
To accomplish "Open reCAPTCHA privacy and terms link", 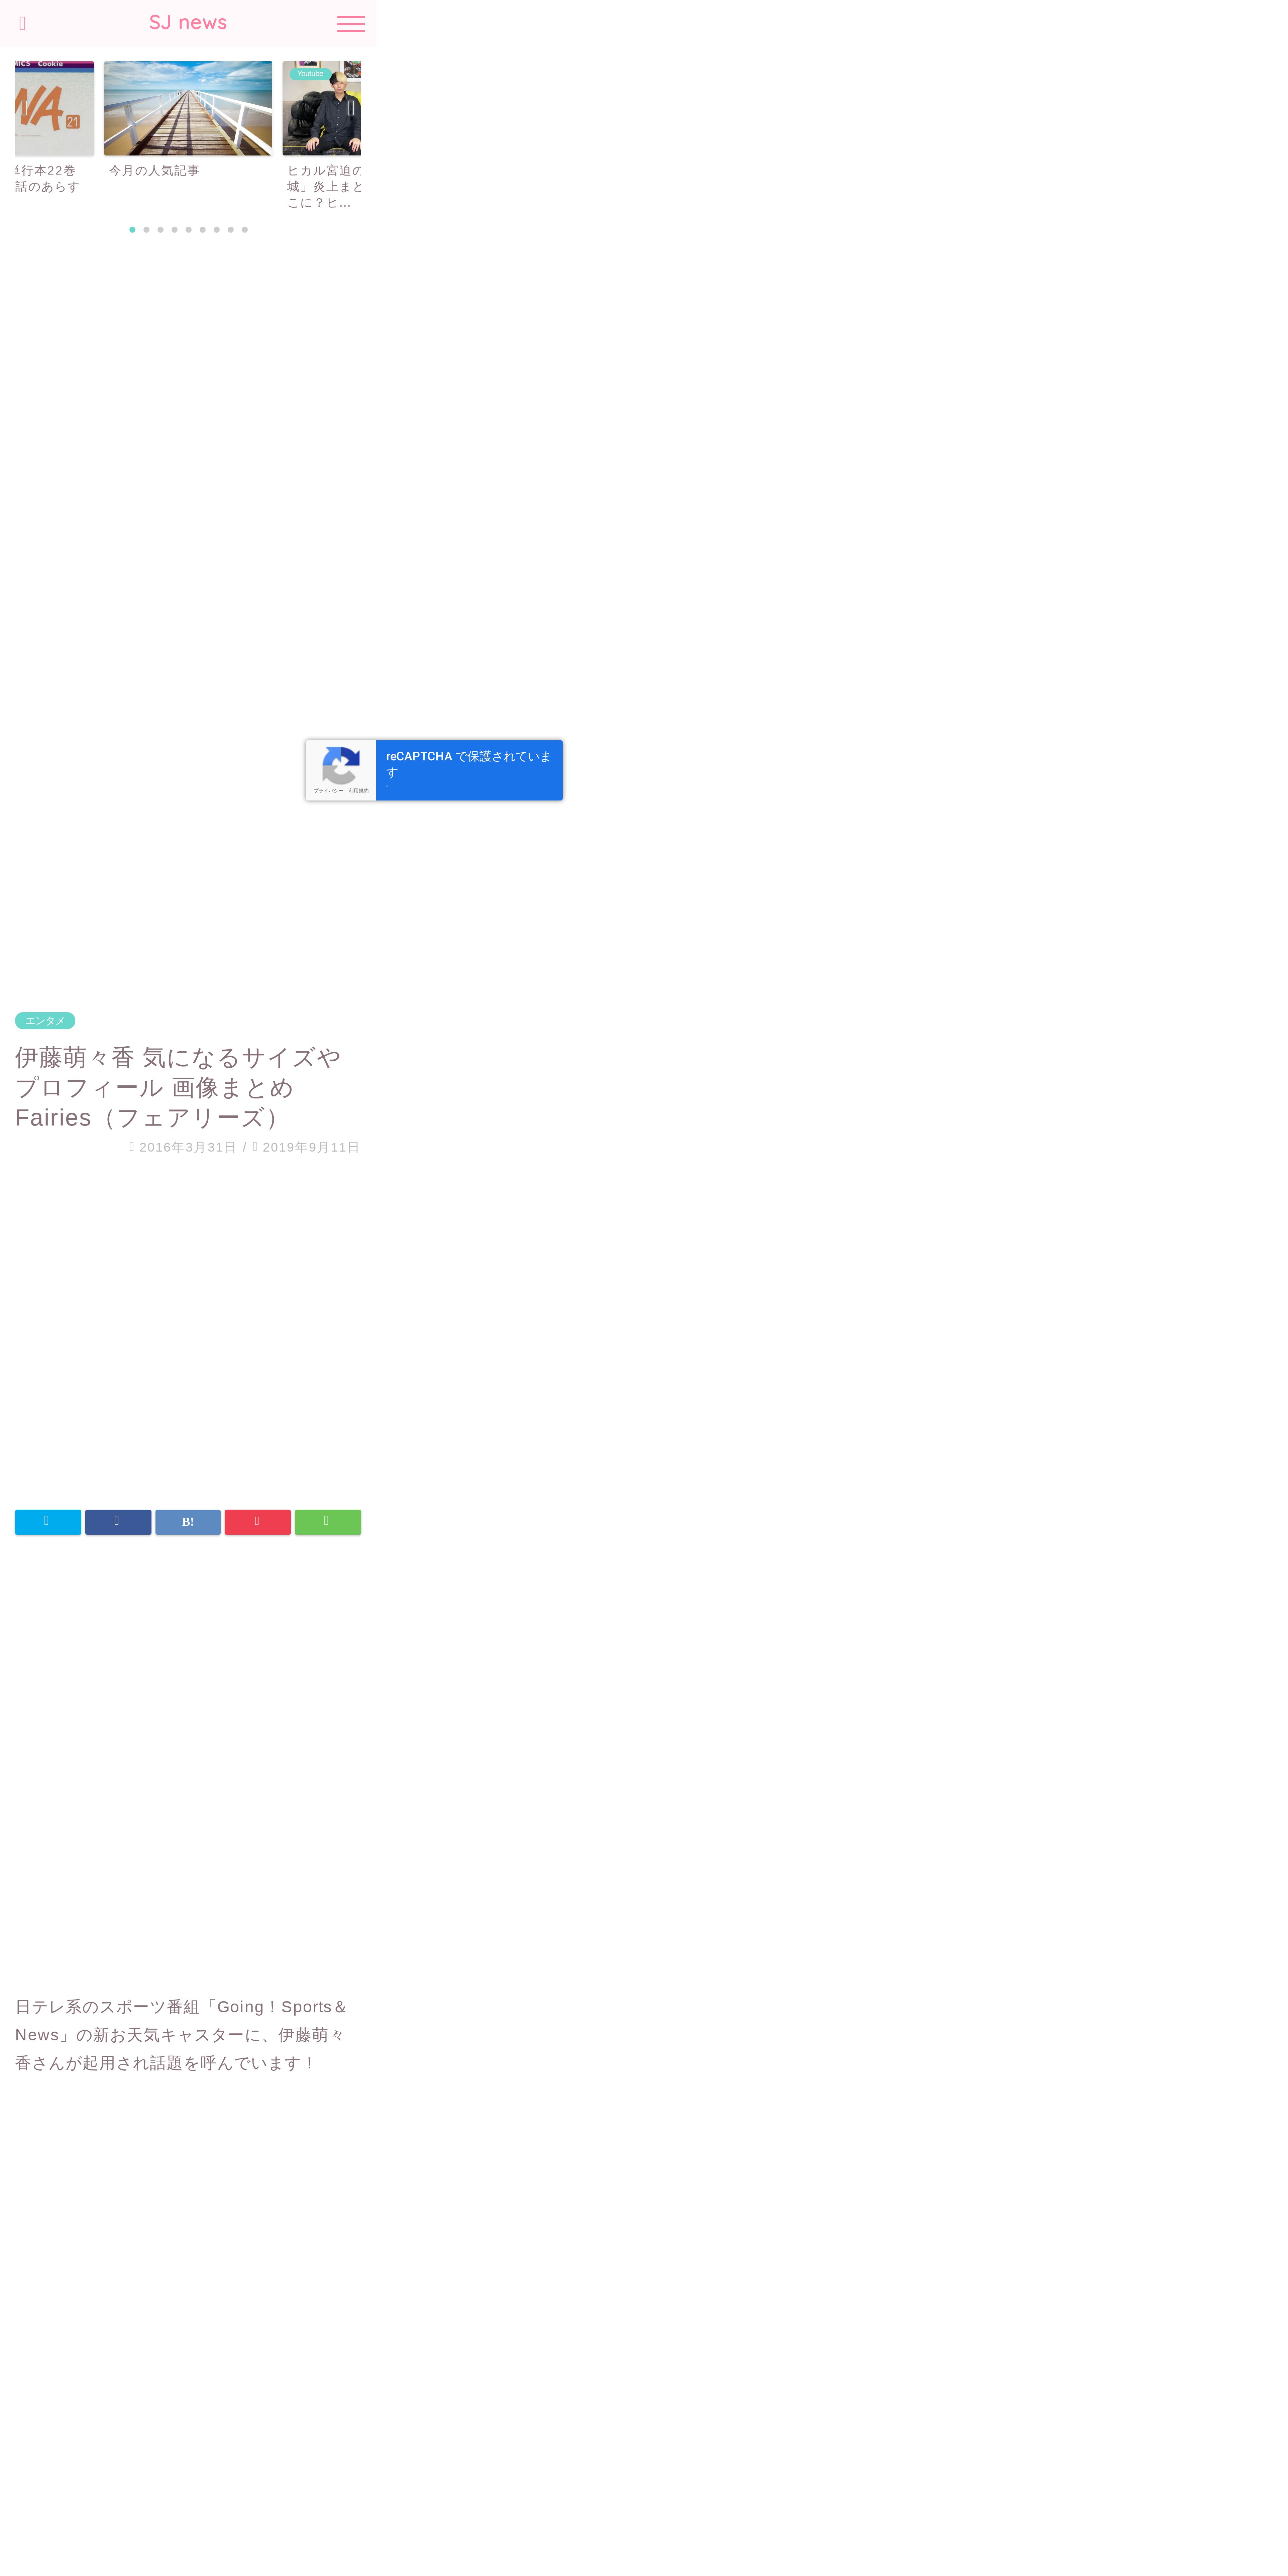I will (x=341, y=791).
